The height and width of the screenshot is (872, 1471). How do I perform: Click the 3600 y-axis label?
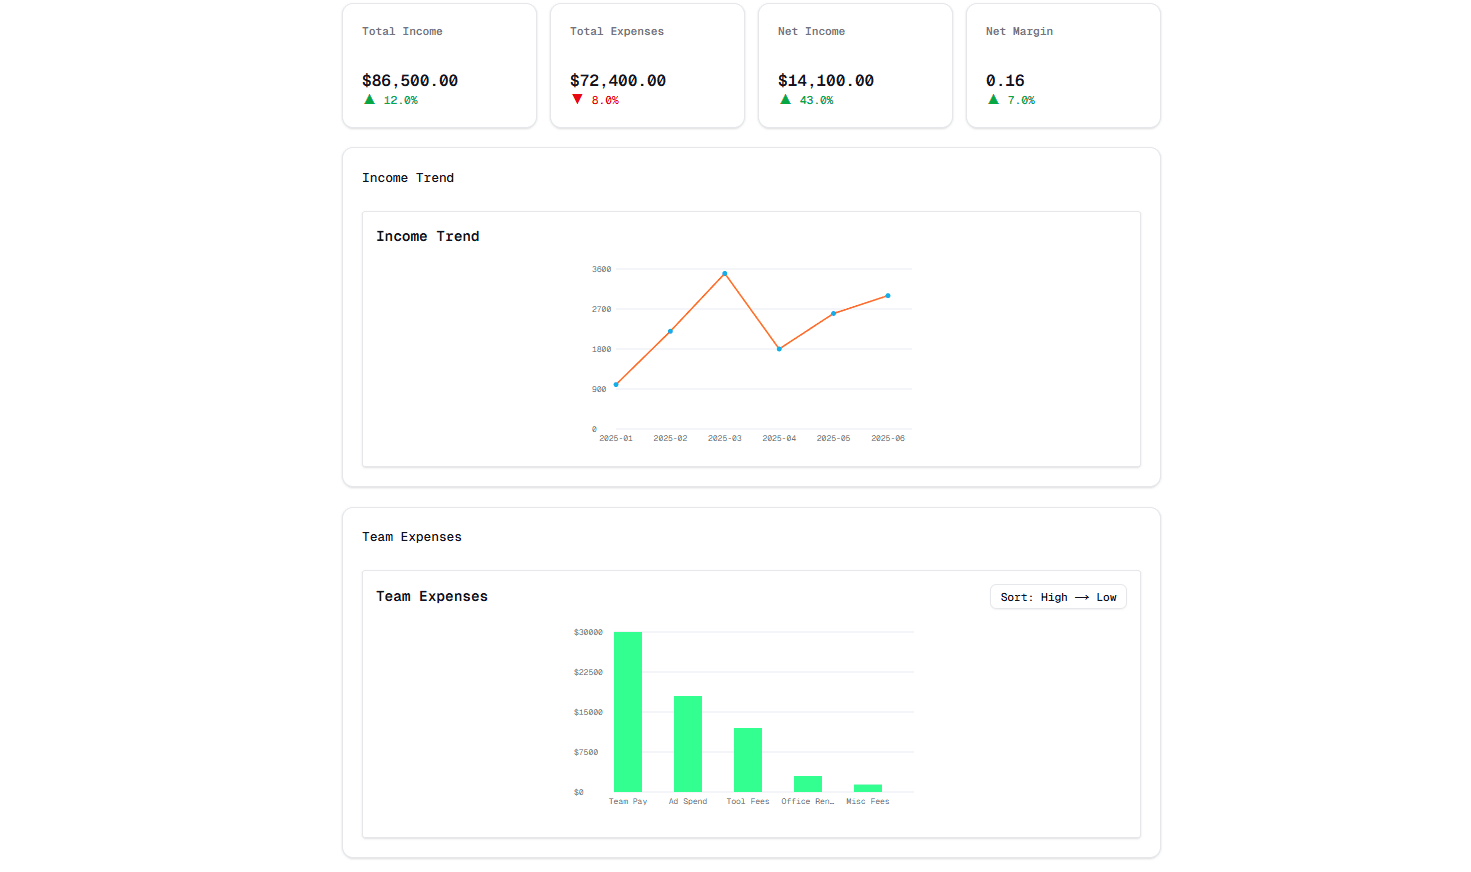click(x=601, y=269)
